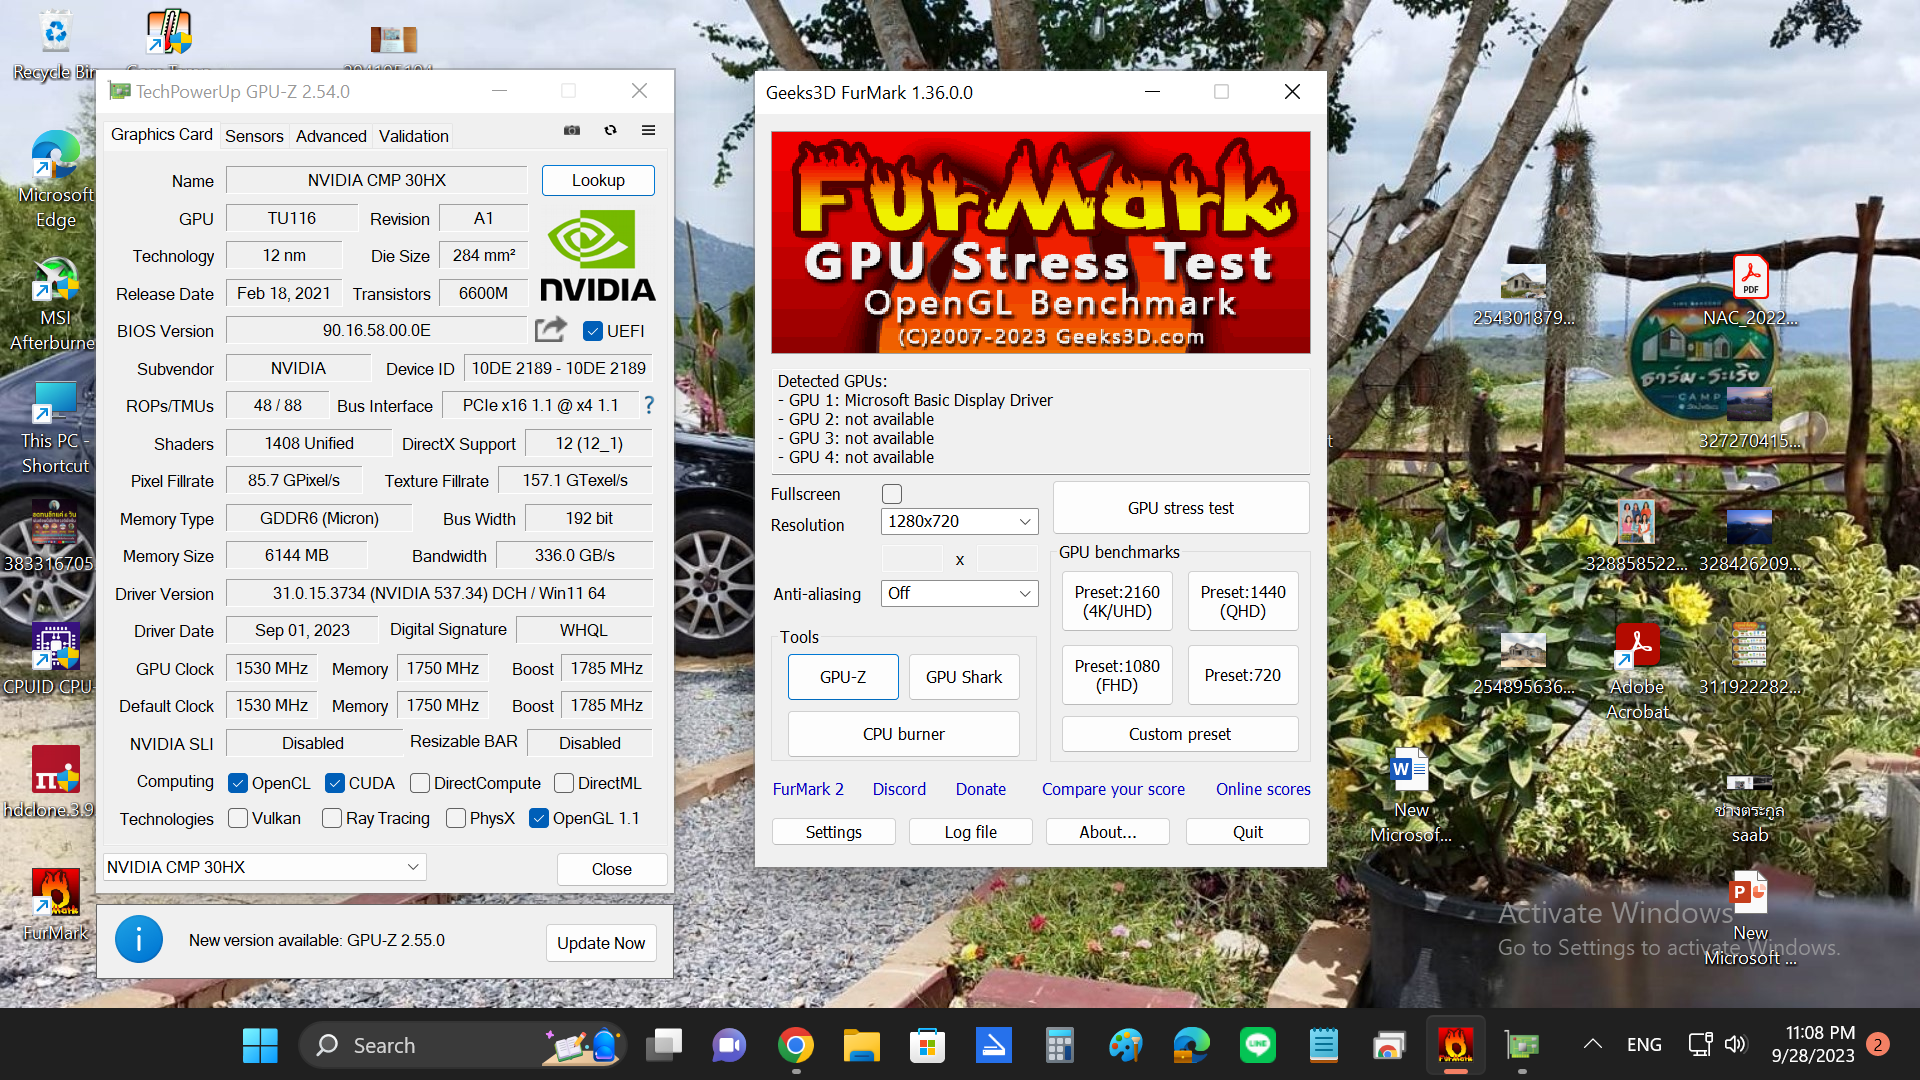Click the Bus Interface question mark
Viewport: 1920px width, 1080px height.
tap(649, 405)
